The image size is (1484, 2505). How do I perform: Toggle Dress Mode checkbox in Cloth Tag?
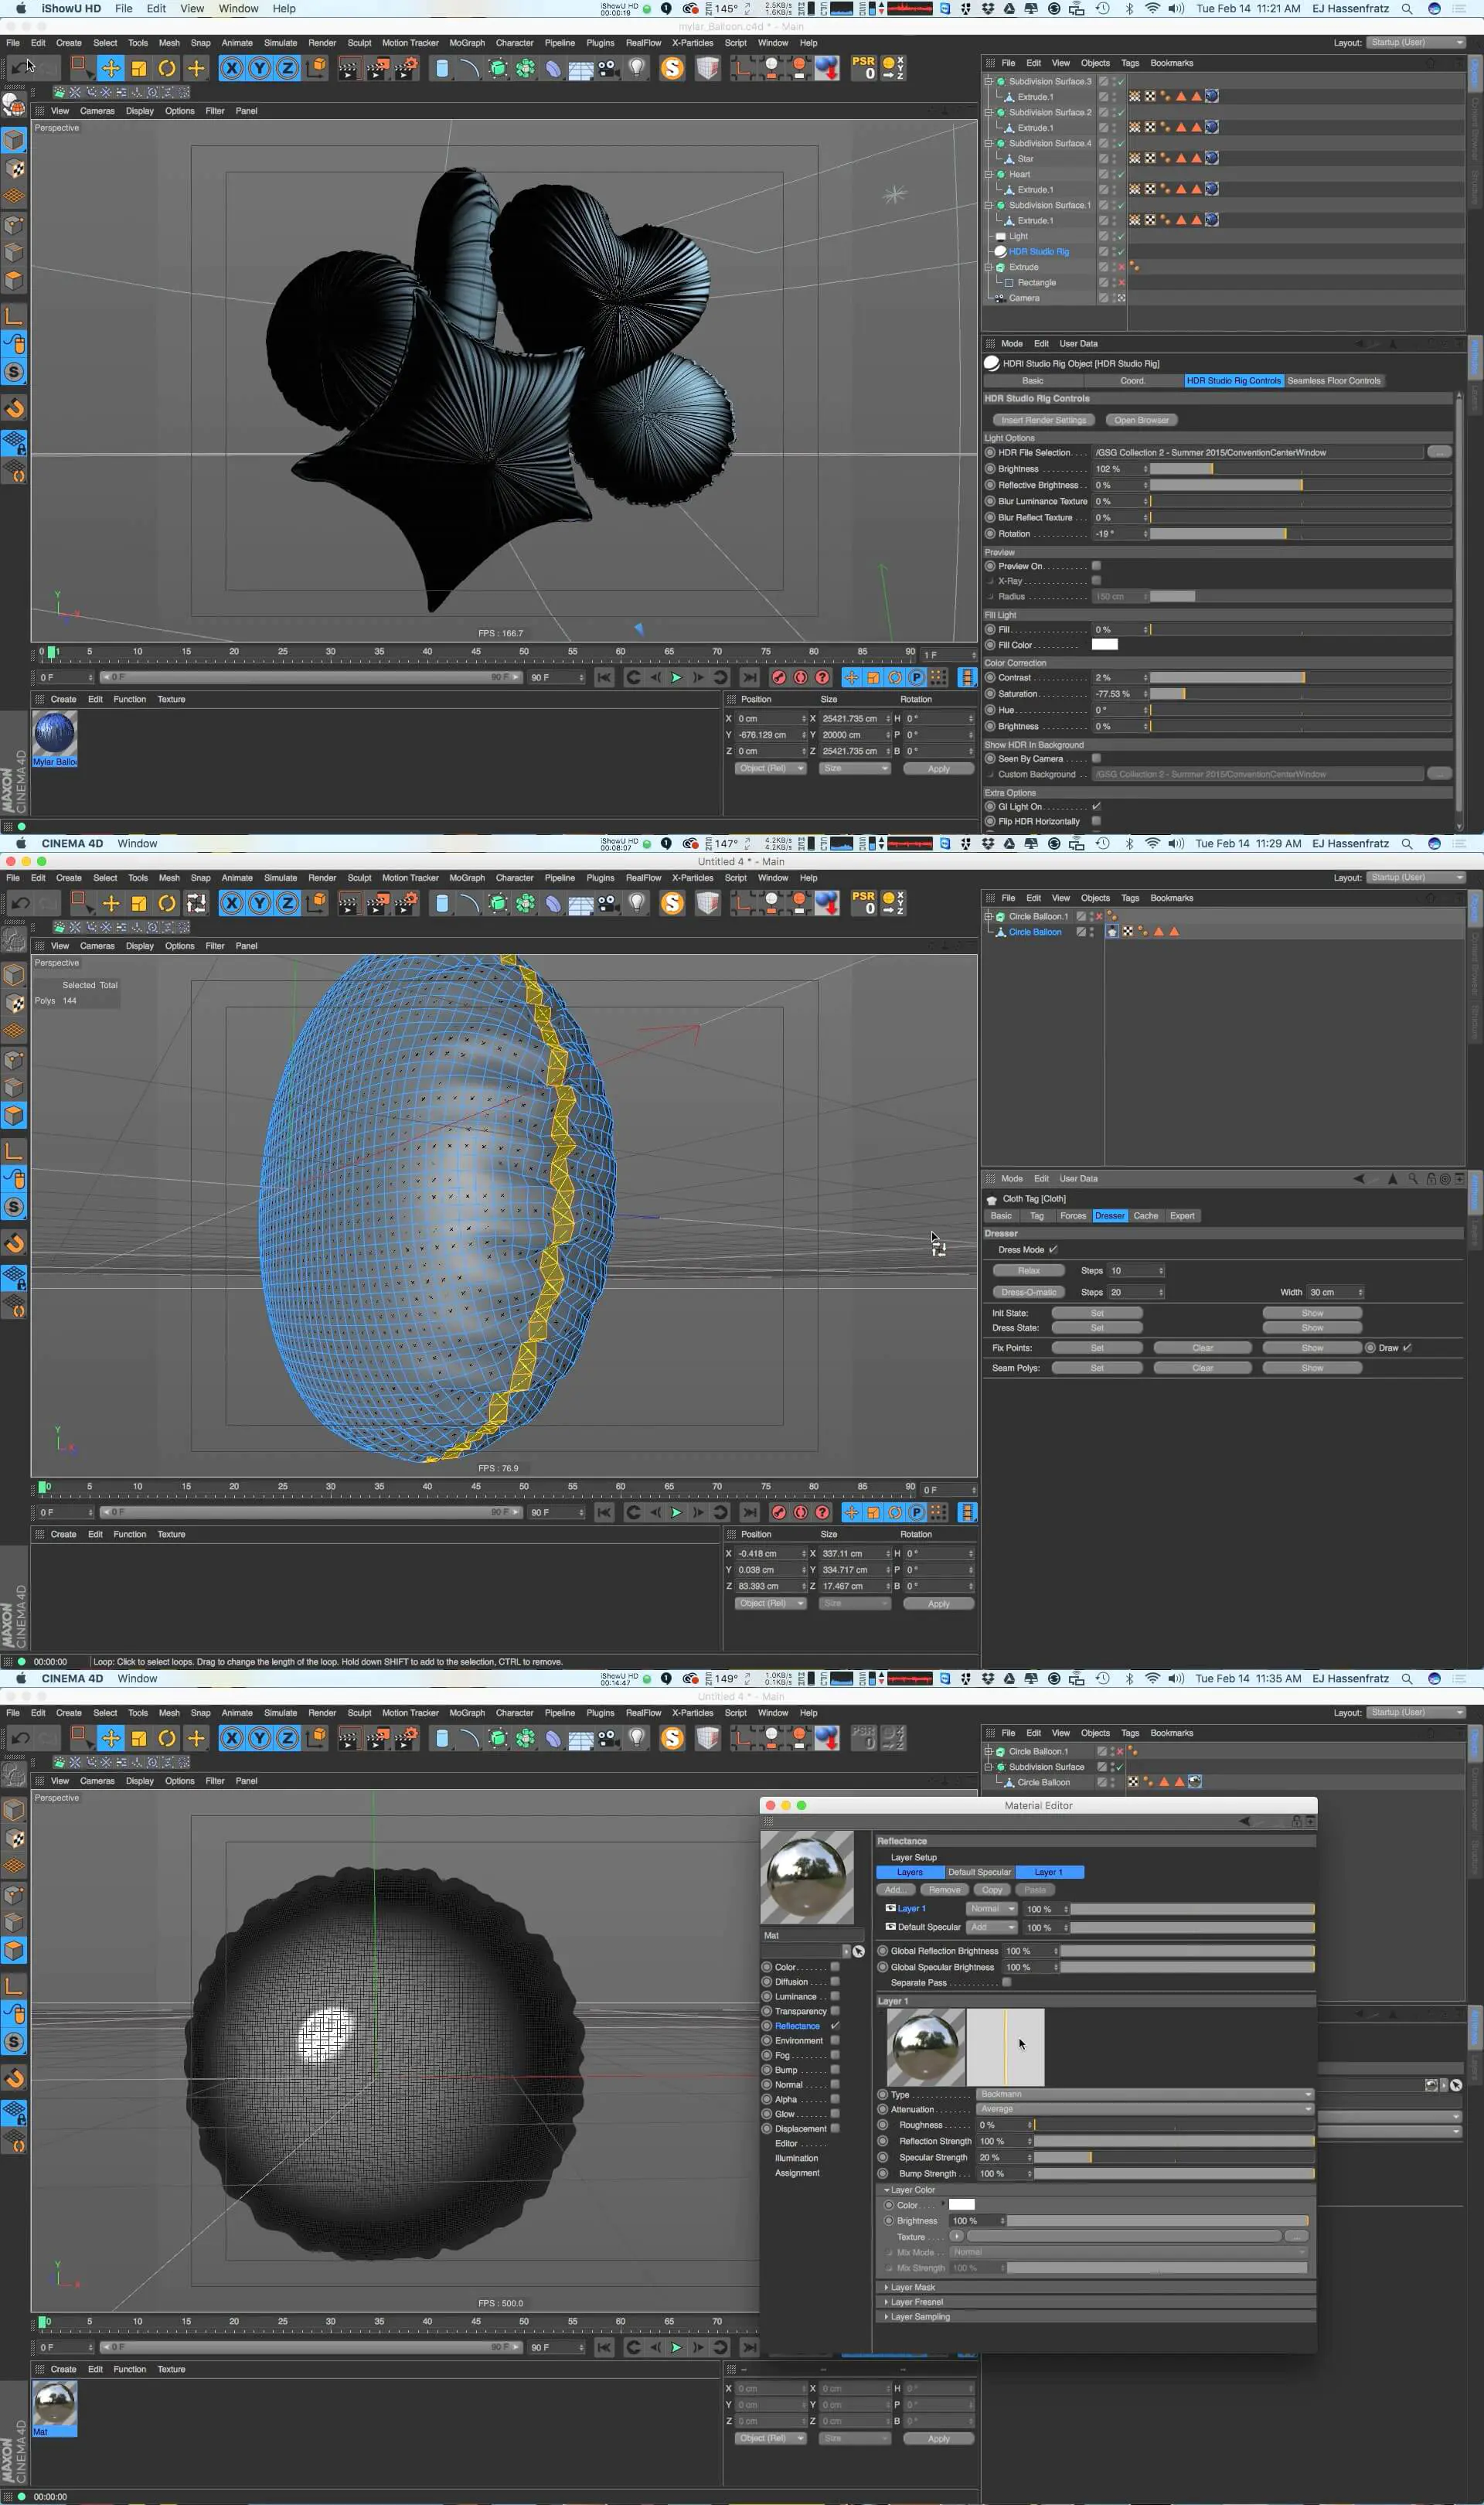tap(1053, 1249)
